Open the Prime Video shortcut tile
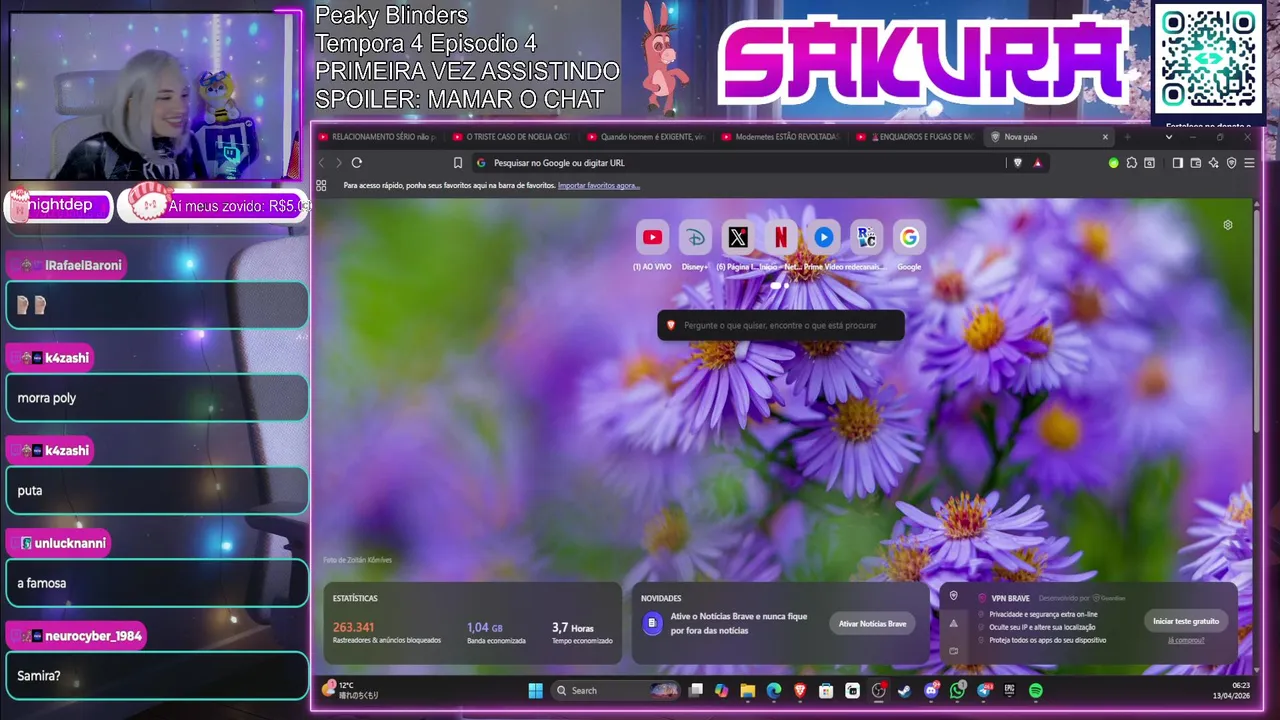1280x720 pixels. click(823, 237)
